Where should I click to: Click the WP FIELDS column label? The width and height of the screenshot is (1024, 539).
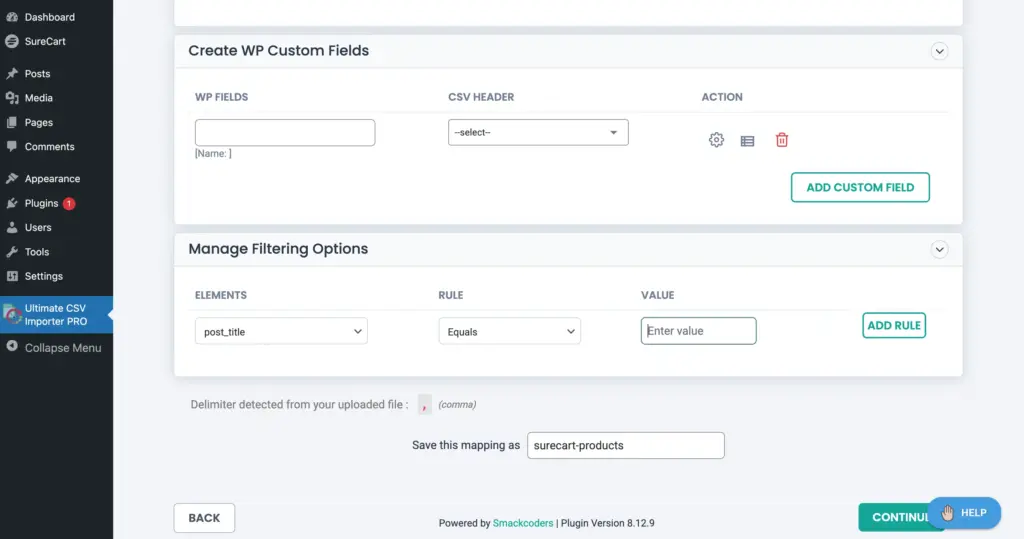pyautogui.click(x=221, y=97)
